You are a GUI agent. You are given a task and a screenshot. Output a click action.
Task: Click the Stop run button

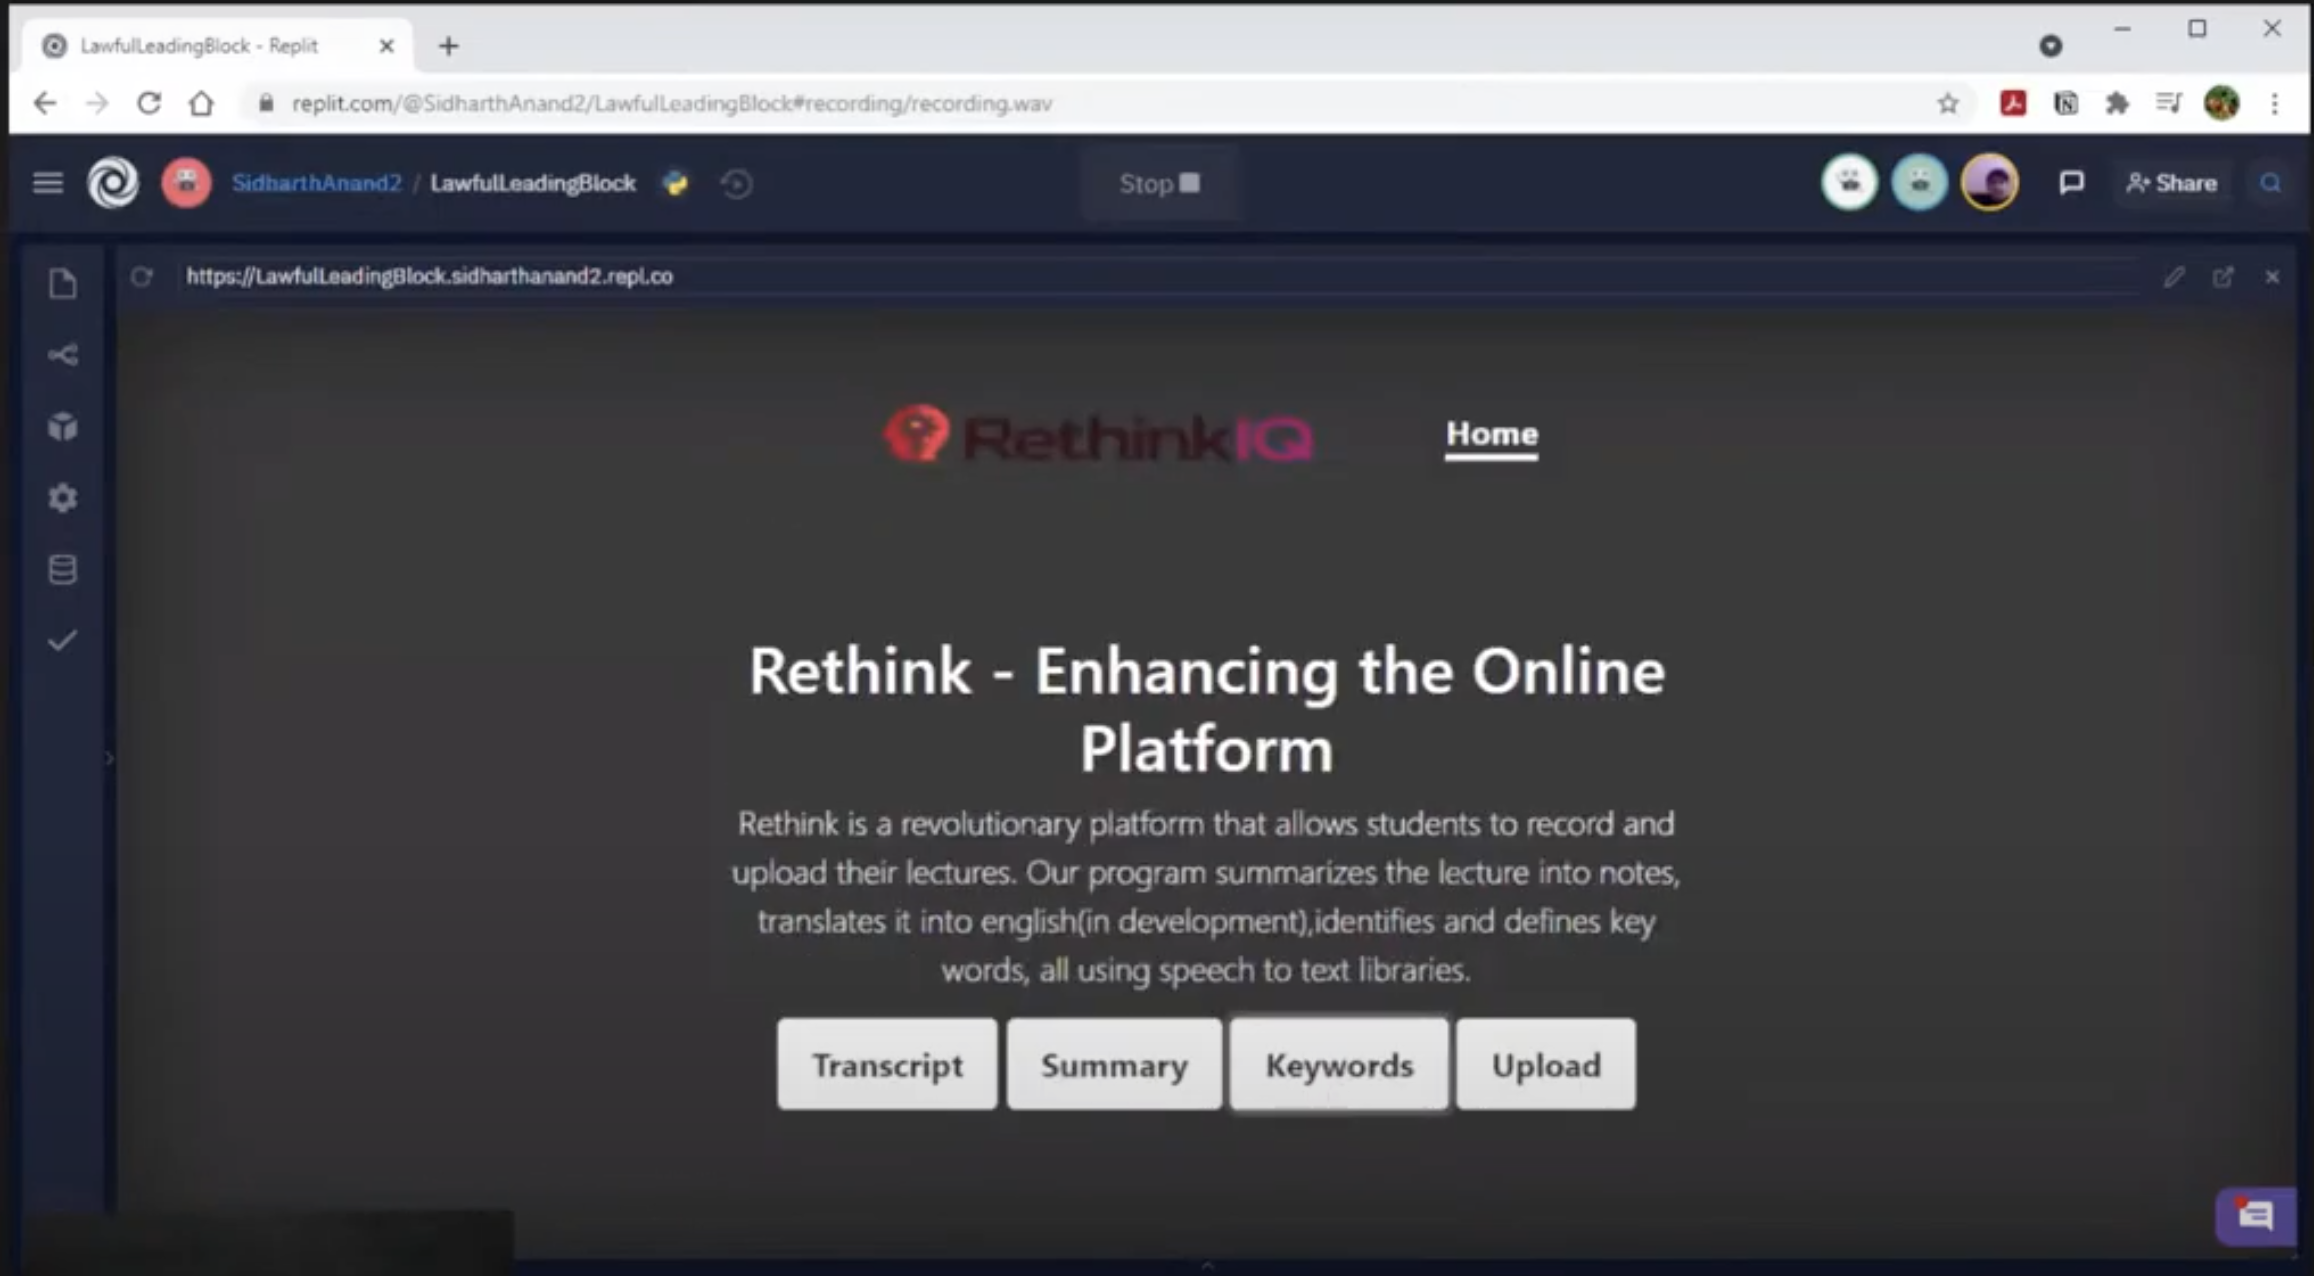click(x=1159, y=184)
